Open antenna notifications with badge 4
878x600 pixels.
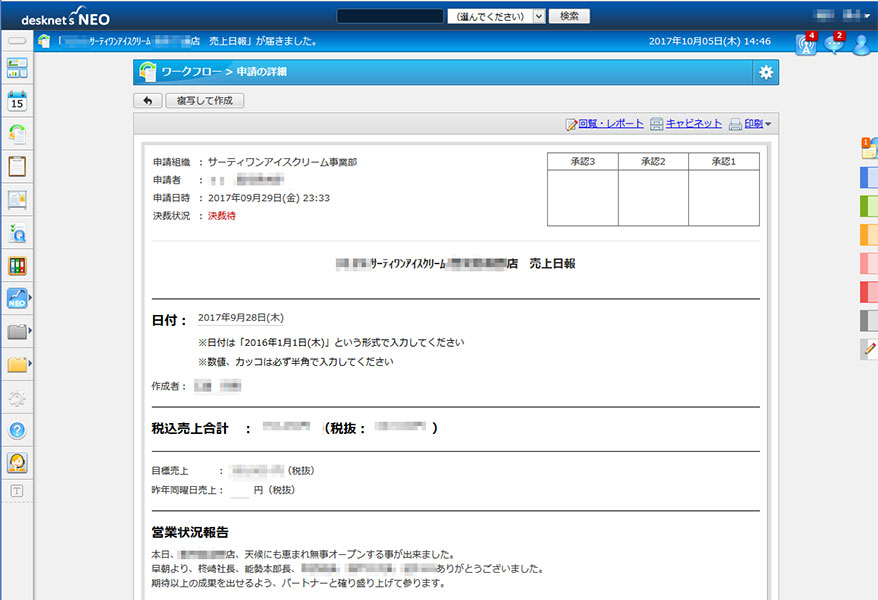click(x=805, y=43)
